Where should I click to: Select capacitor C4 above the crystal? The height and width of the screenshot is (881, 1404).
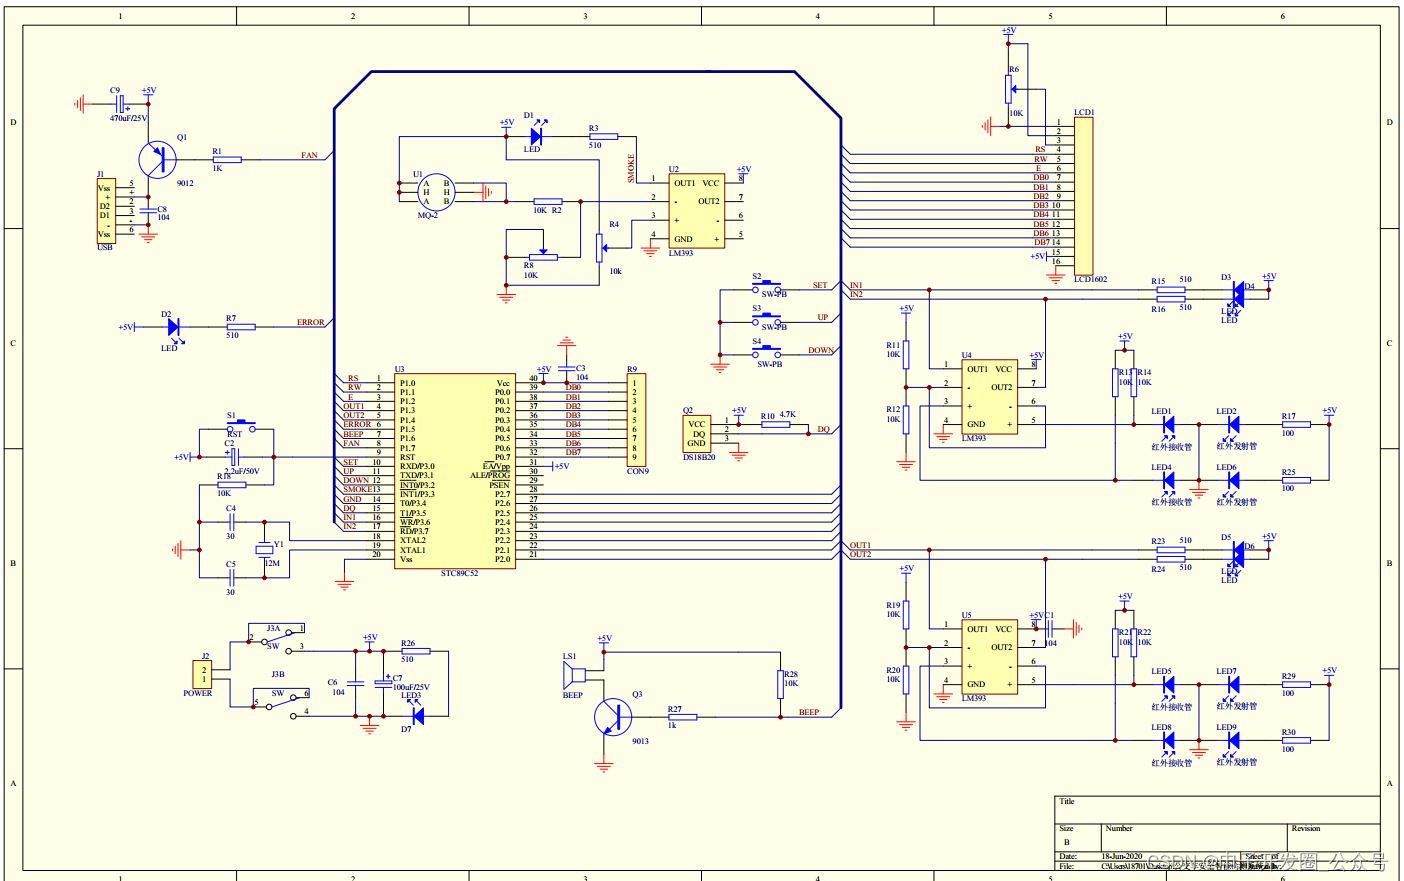[x=231, y=522]
